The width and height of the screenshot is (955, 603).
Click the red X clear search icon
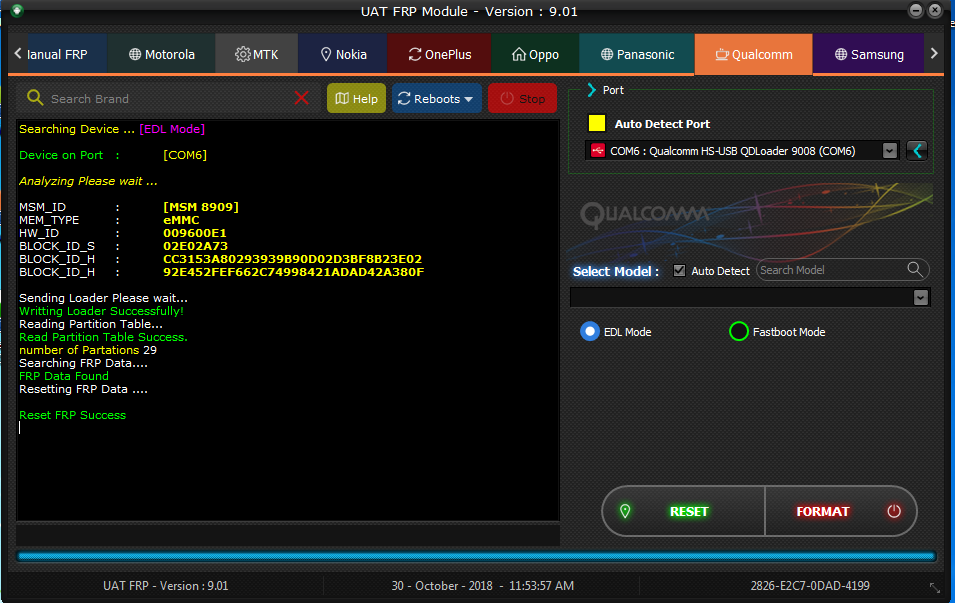(301, 98)
